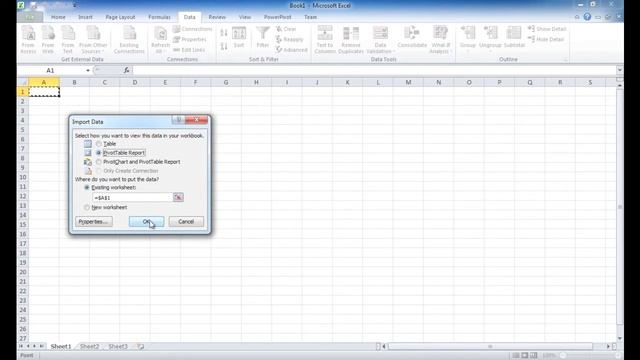Choose the Existing worksheet radio option
Screen dimensions: 640x360
87,187
